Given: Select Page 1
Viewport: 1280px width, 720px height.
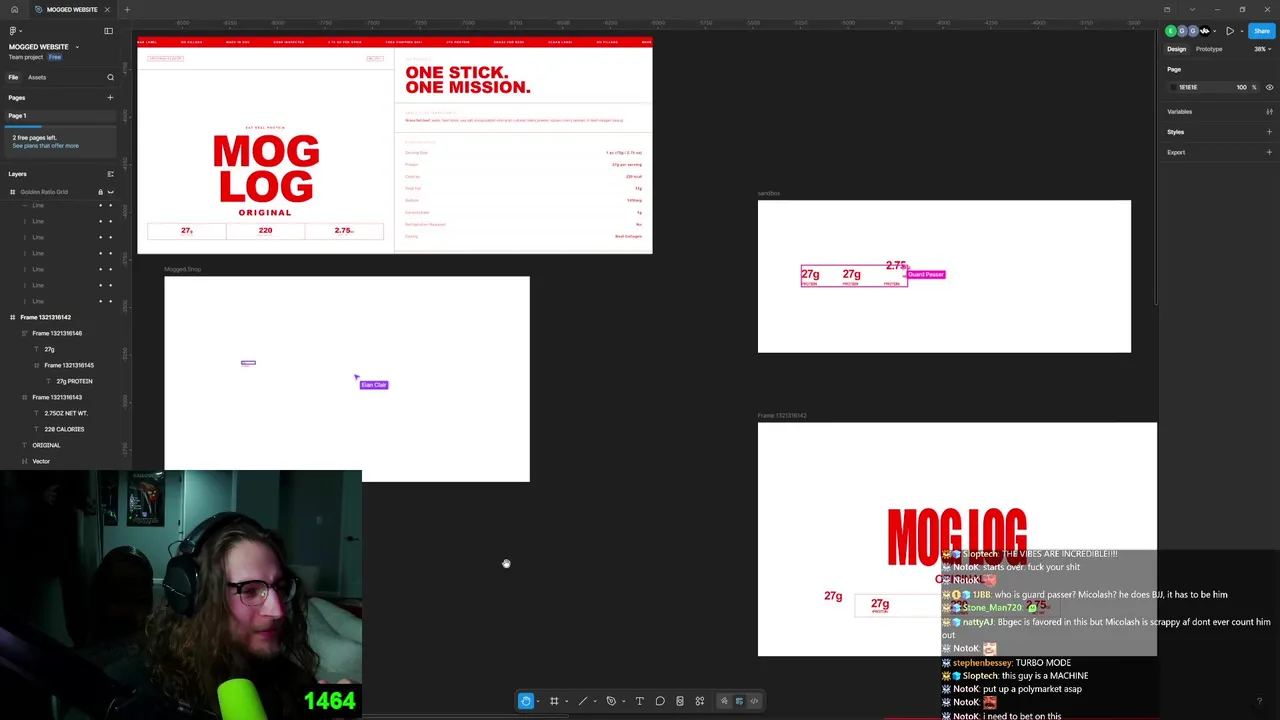Looking at the screenshot, I should point(58,116).
